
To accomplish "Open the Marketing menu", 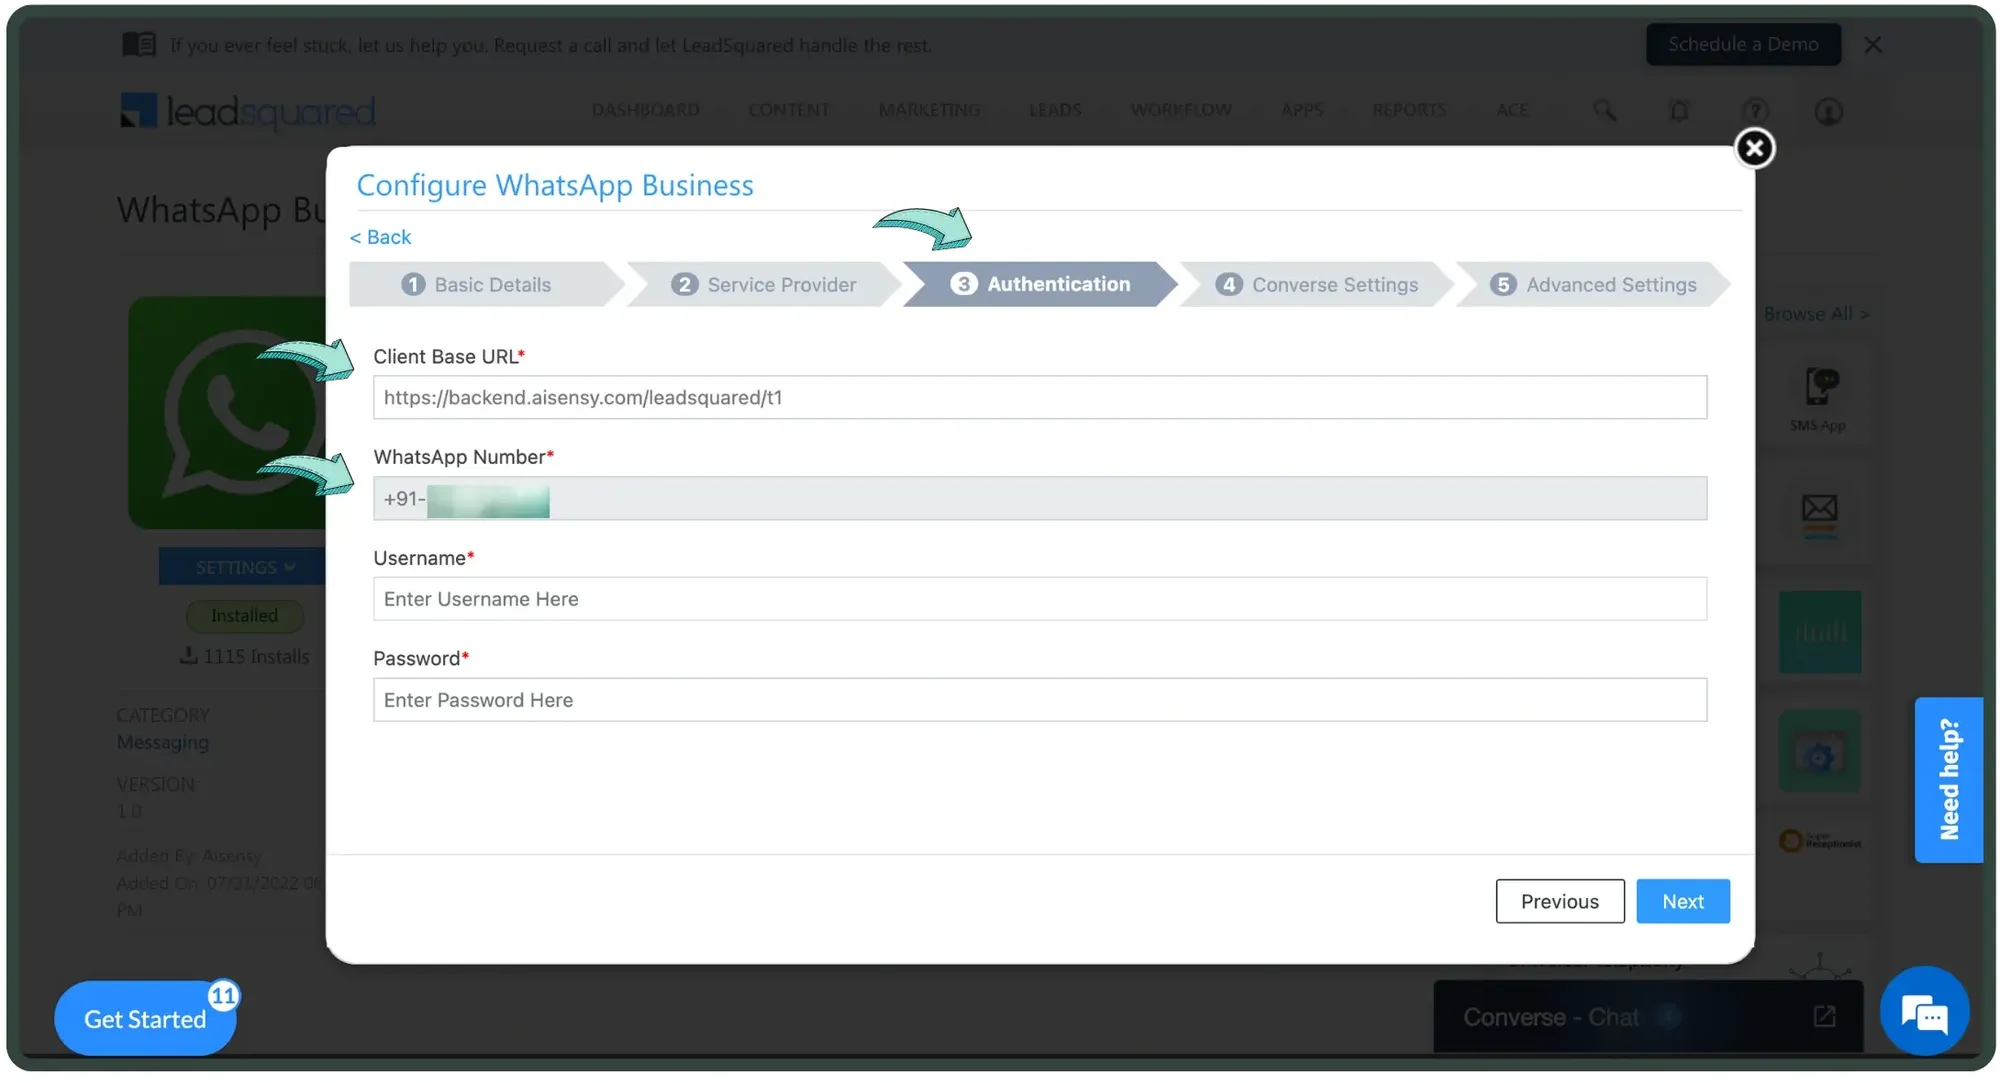I will coord(929,110).
